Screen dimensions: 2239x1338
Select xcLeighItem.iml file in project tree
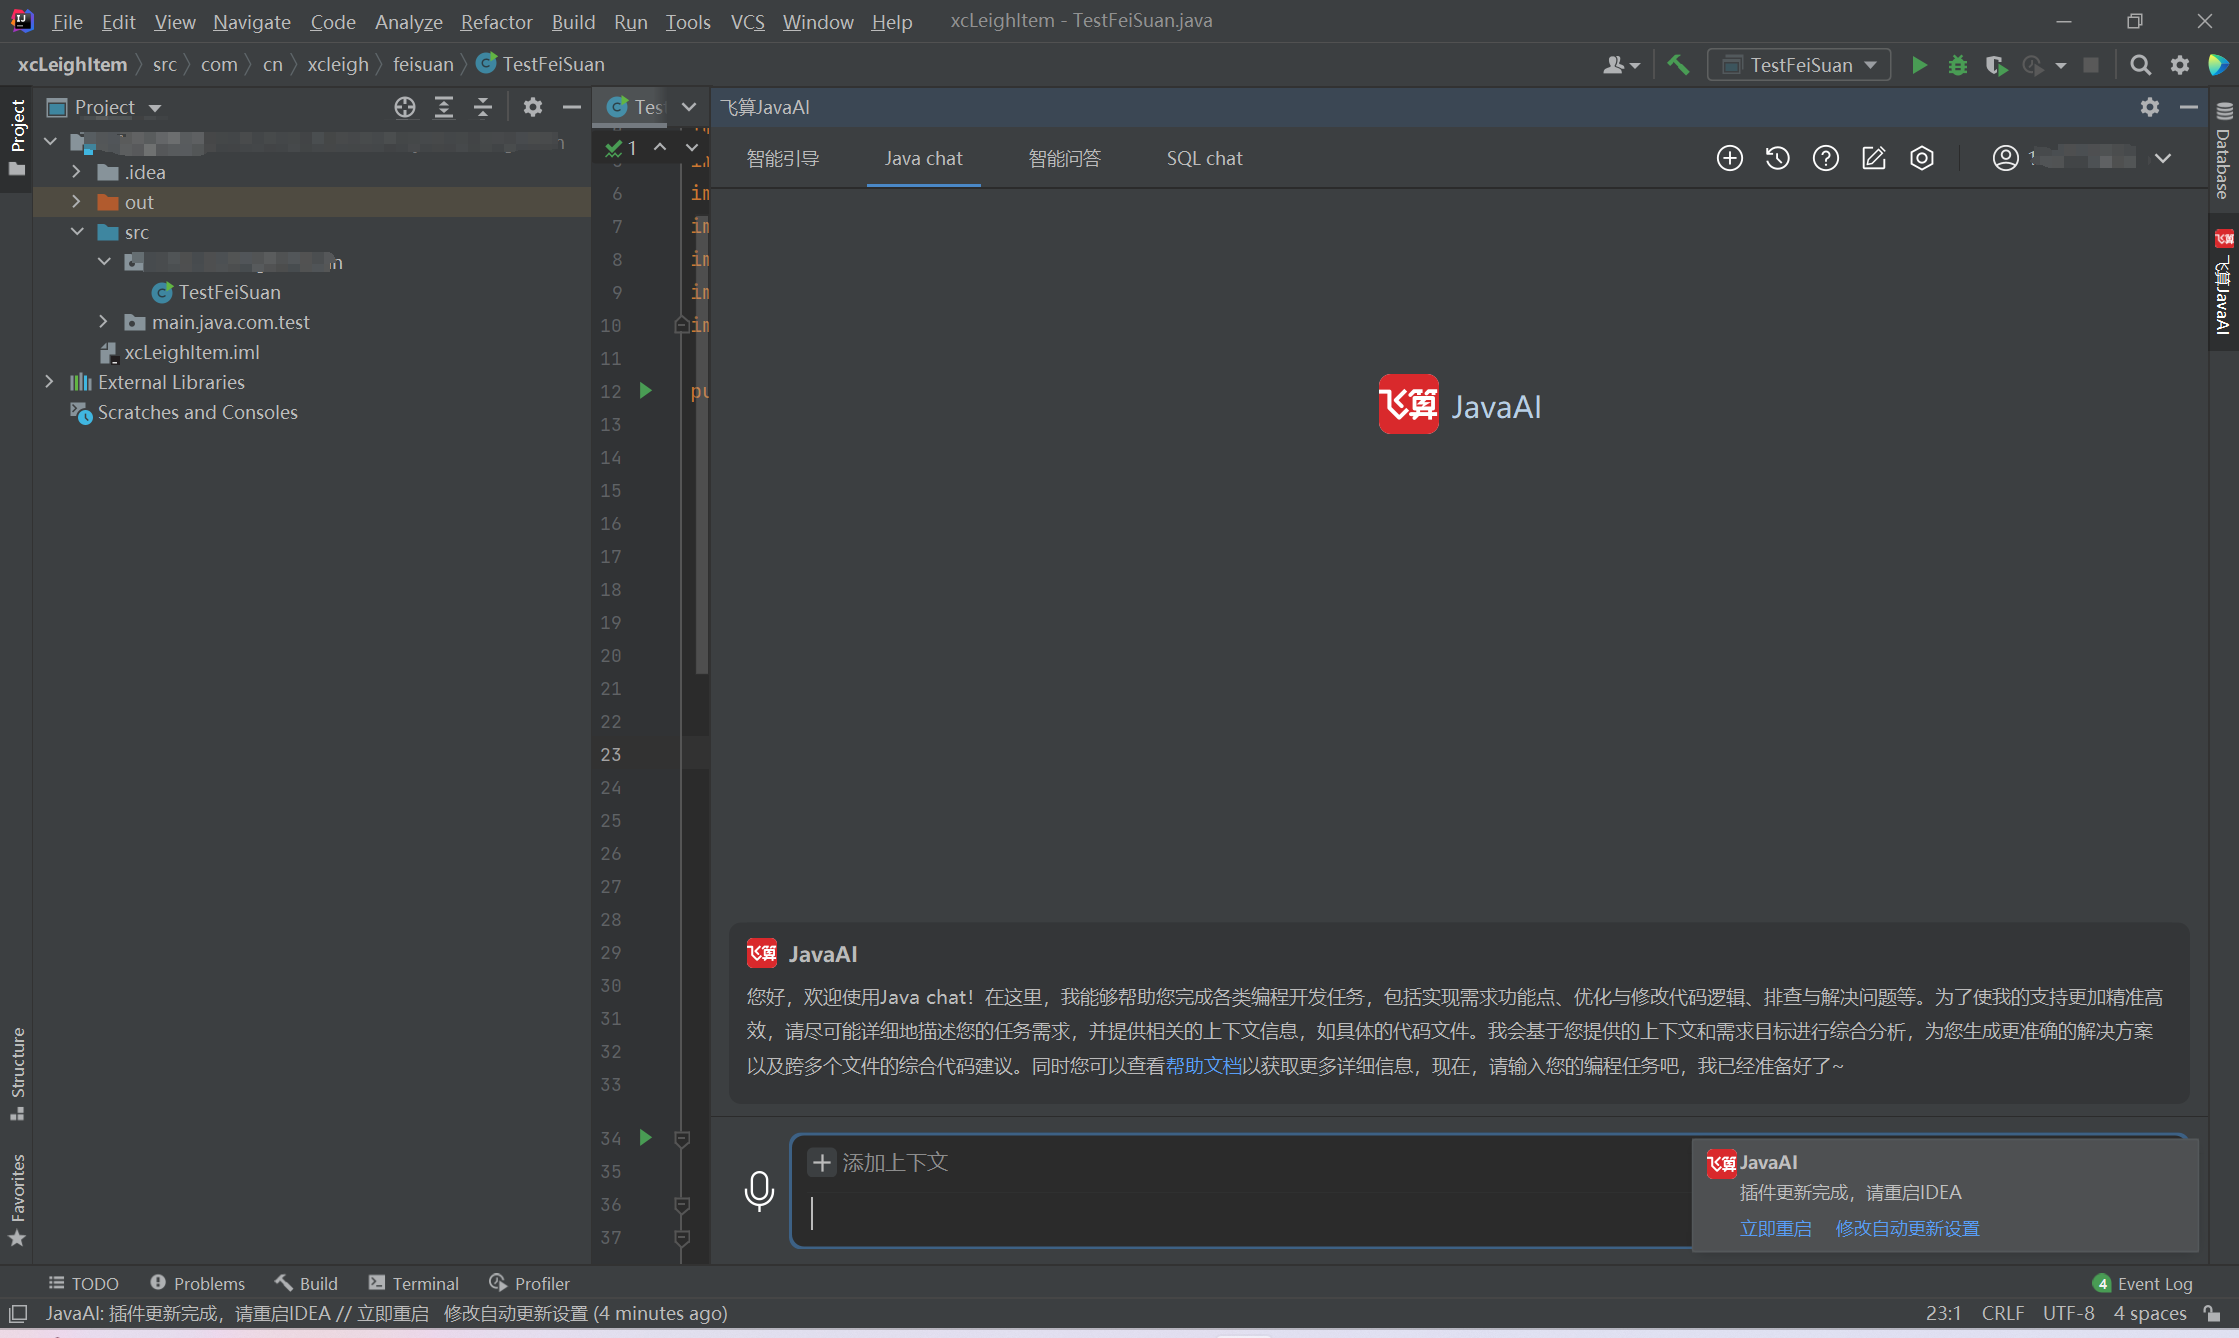click(191, 352)
